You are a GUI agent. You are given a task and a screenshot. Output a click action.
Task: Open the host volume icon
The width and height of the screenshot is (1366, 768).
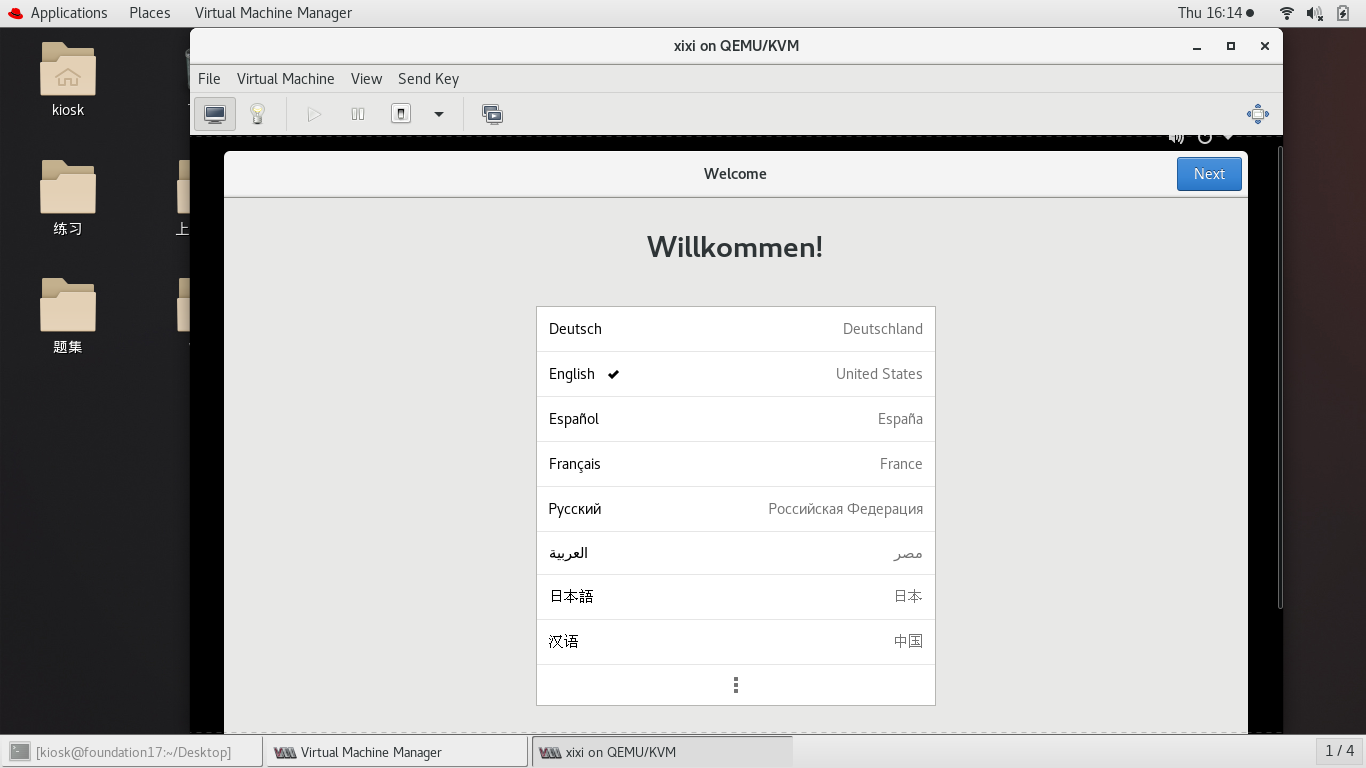[1315, 13]
